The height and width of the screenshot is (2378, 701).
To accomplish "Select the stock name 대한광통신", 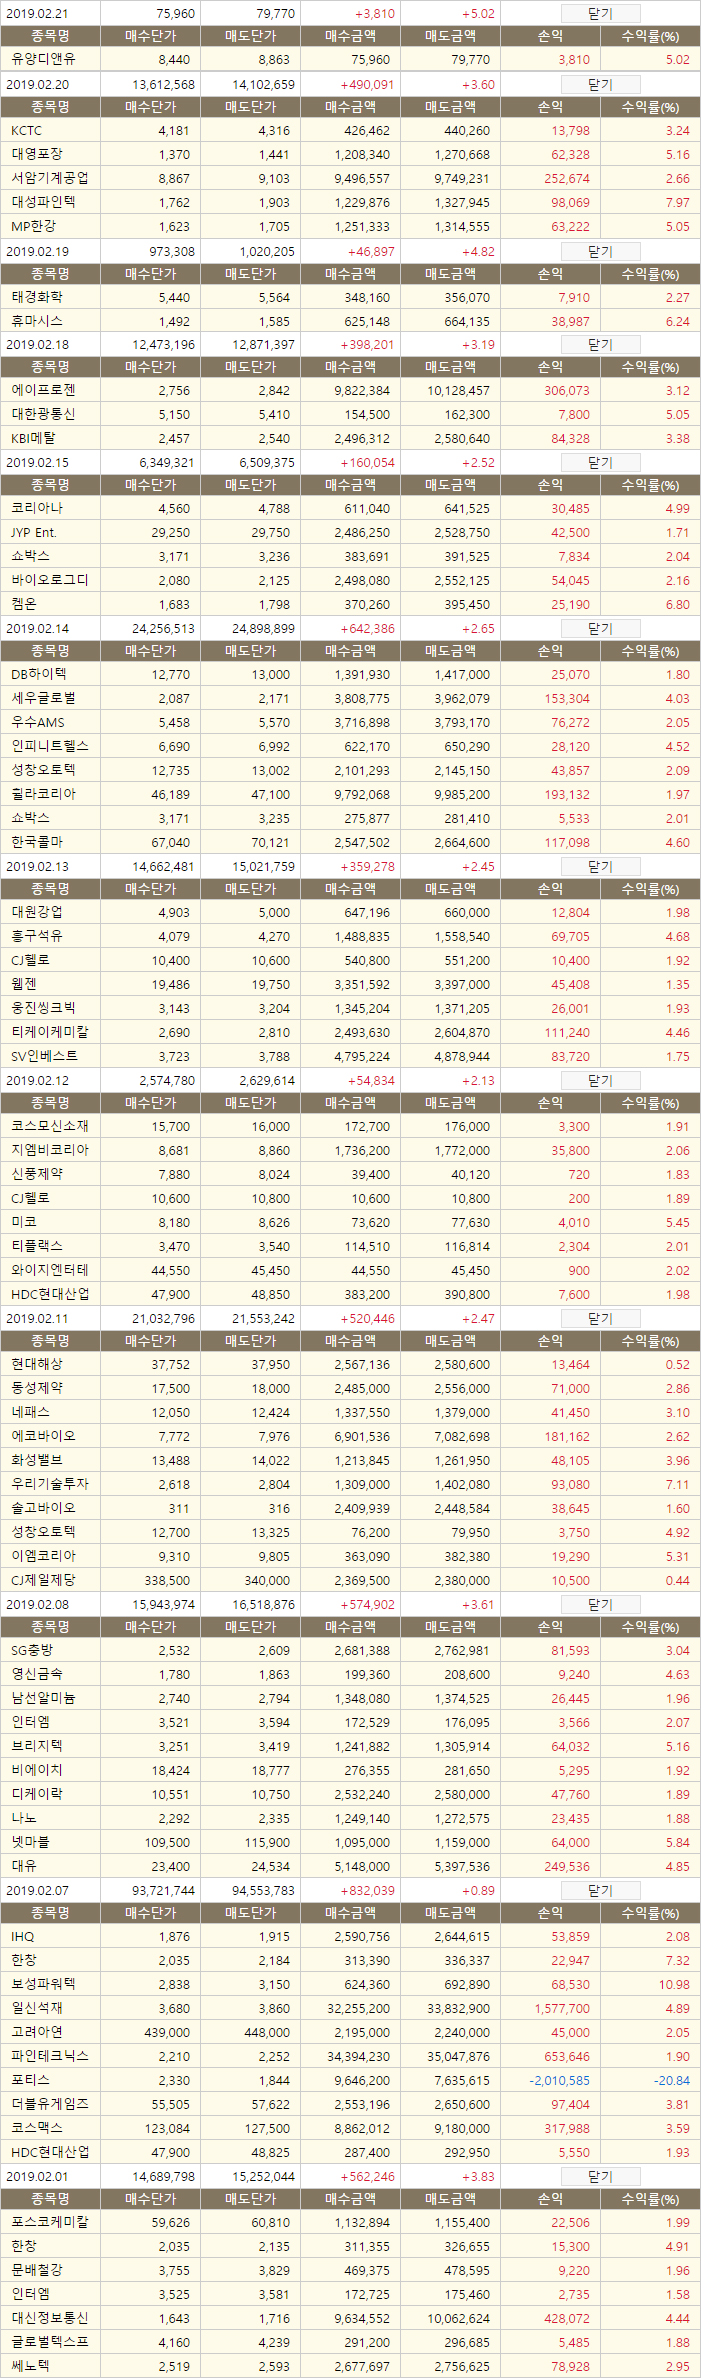I will pyautogui.click(x=43, y=415).
